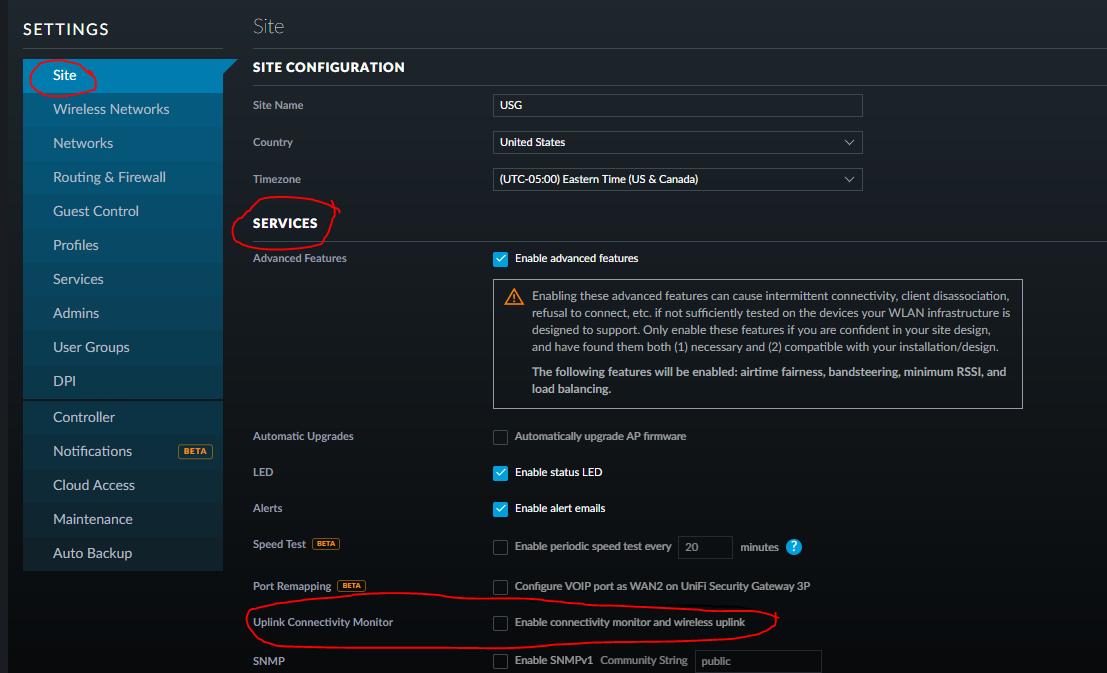Screen dimensions: 1107x673
Task: Navigate to Auto Backup settings
Action: pos(92,553)
